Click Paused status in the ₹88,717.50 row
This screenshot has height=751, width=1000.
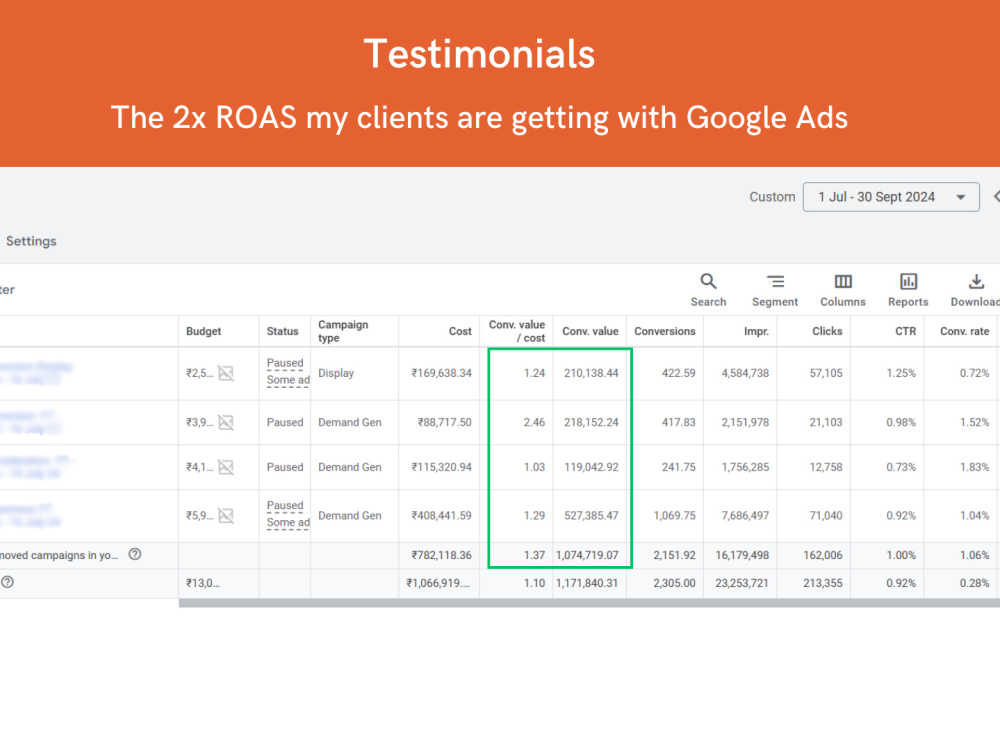[x=285, y=422]
